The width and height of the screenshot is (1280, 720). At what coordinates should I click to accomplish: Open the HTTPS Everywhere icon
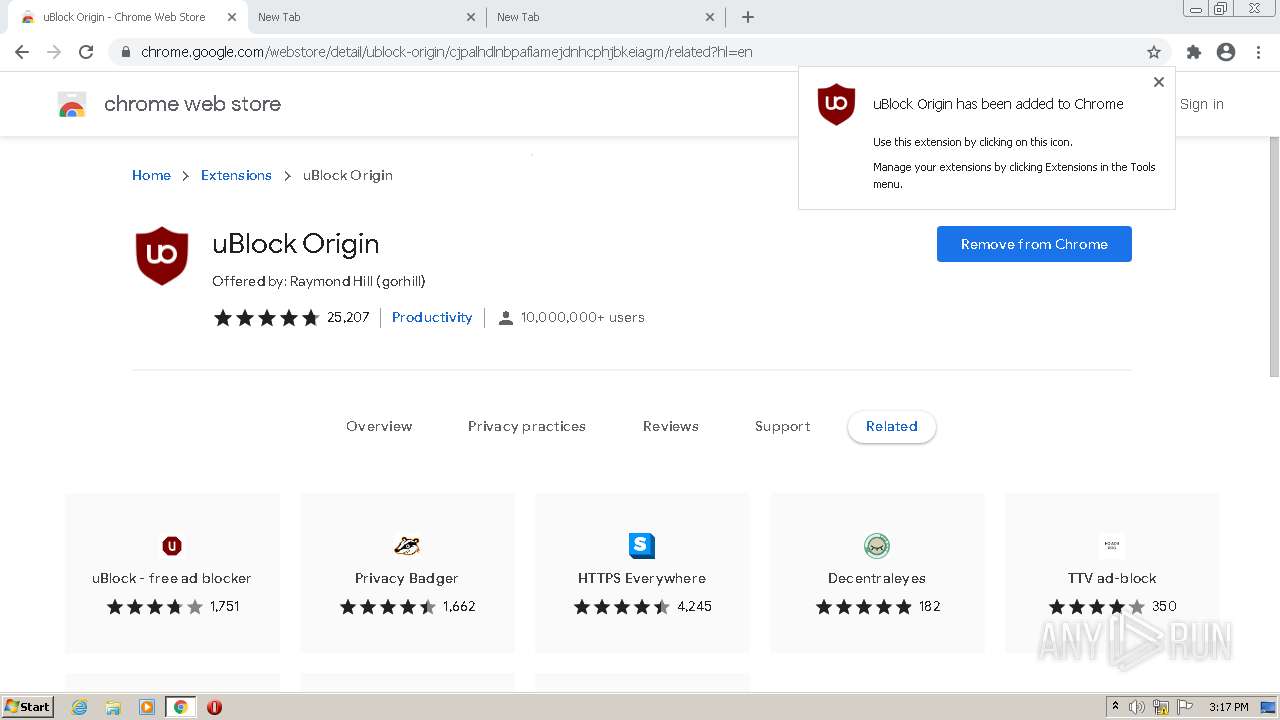(x=642, y=546)
